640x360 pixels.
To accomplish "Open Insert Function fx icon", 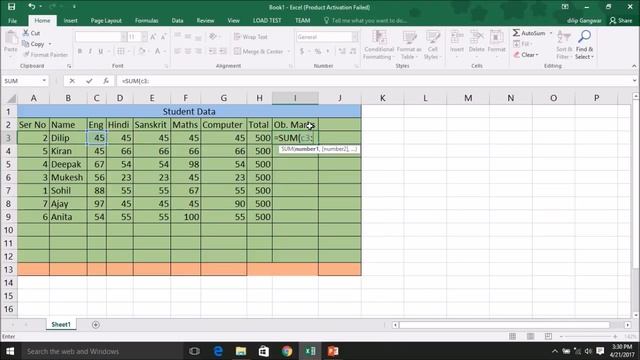I will (x=106, y=81).
